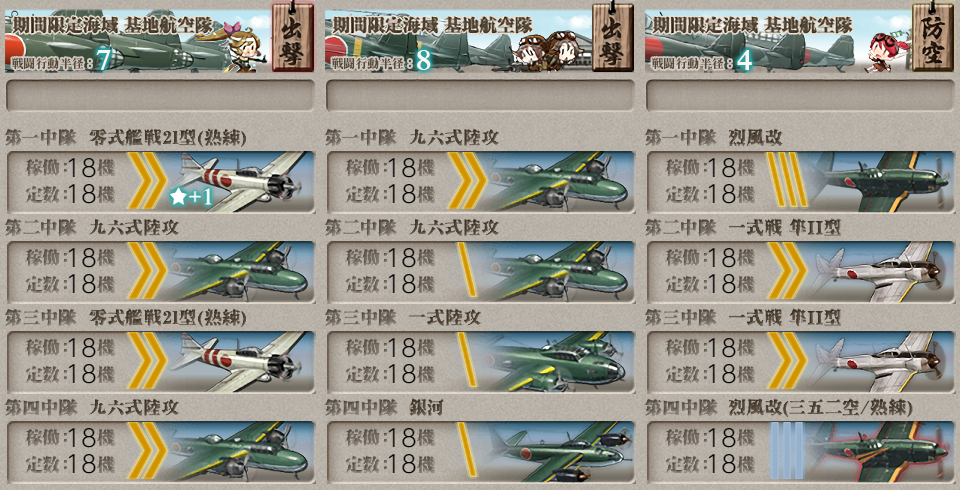Select first base's fourth squadron 九六式陸攻 plane
Screen dimensions: 960x490
coord(239,452)
